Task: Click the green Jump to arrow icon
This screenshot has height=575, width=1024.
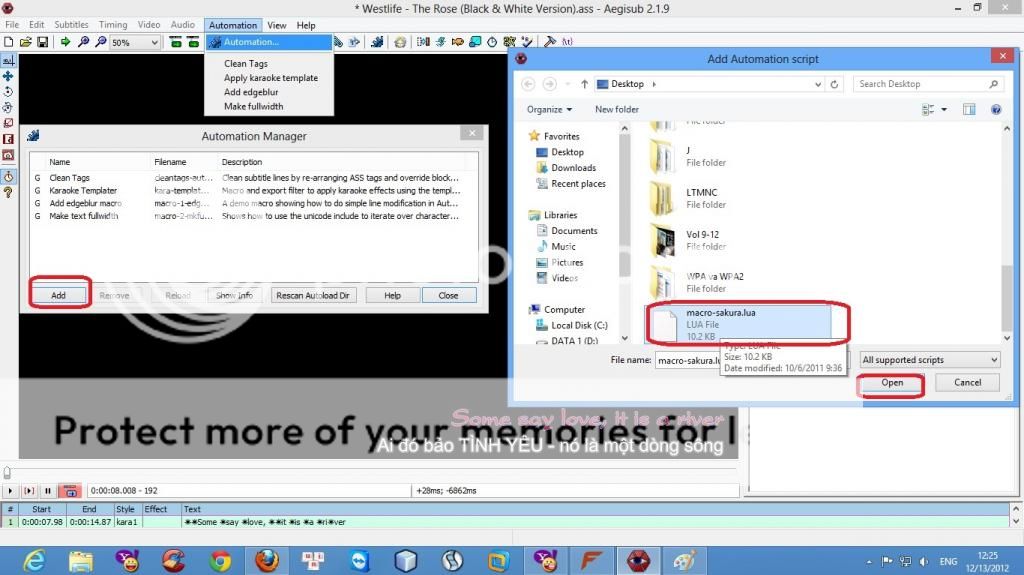Action: pos(66,43)
